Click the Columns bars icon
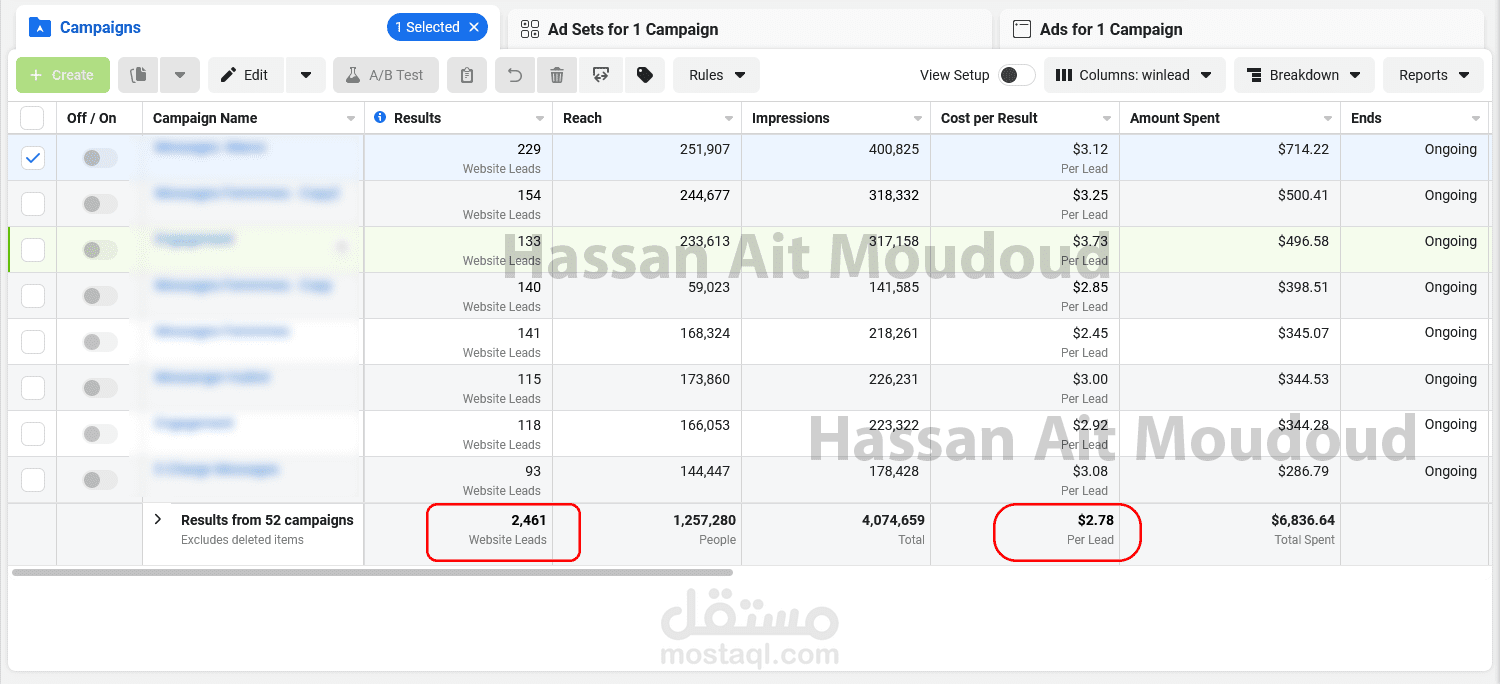This screenshot has height=684, width=1500. click(x=1064, y=75)
